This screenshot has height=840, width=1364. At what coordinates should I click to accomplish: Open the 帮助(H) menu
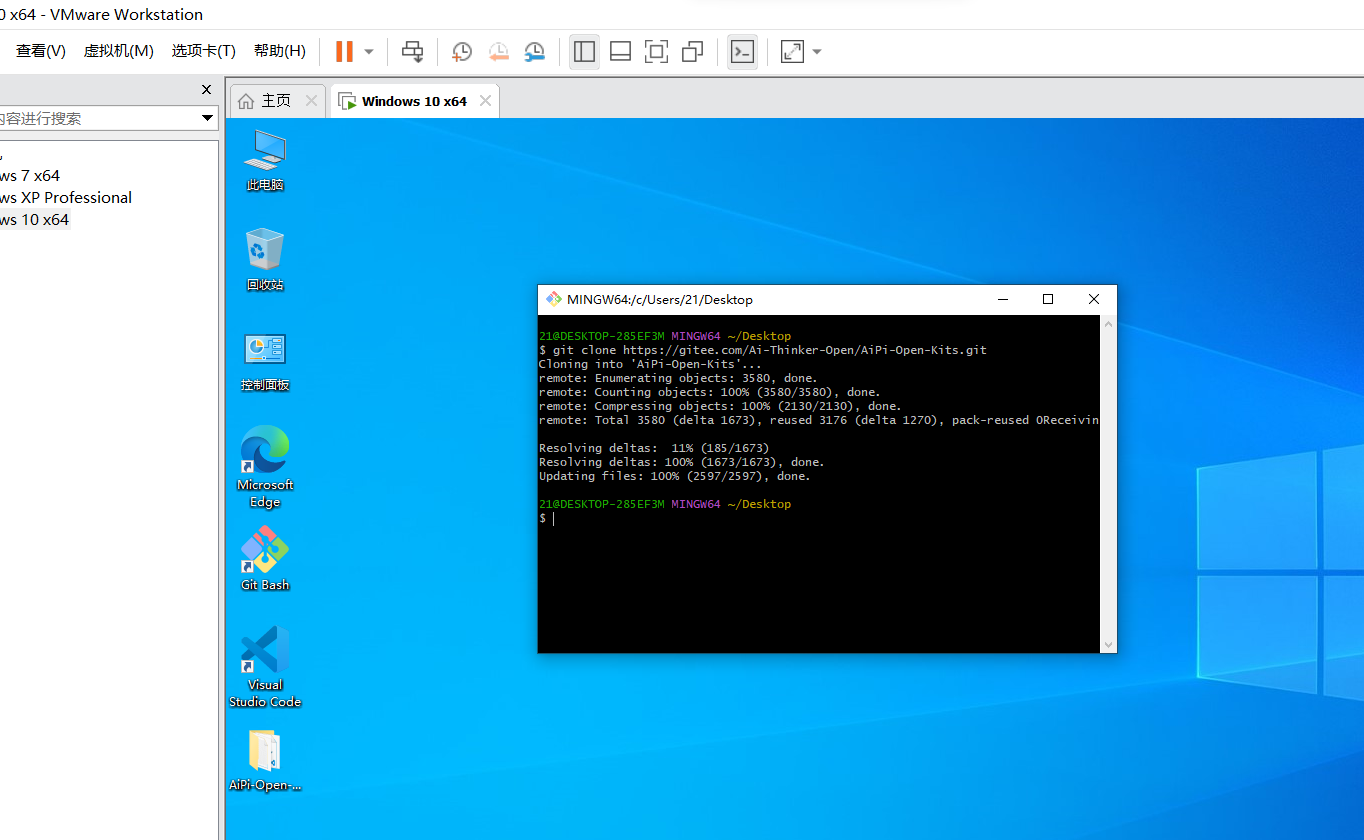pos(280,51)
